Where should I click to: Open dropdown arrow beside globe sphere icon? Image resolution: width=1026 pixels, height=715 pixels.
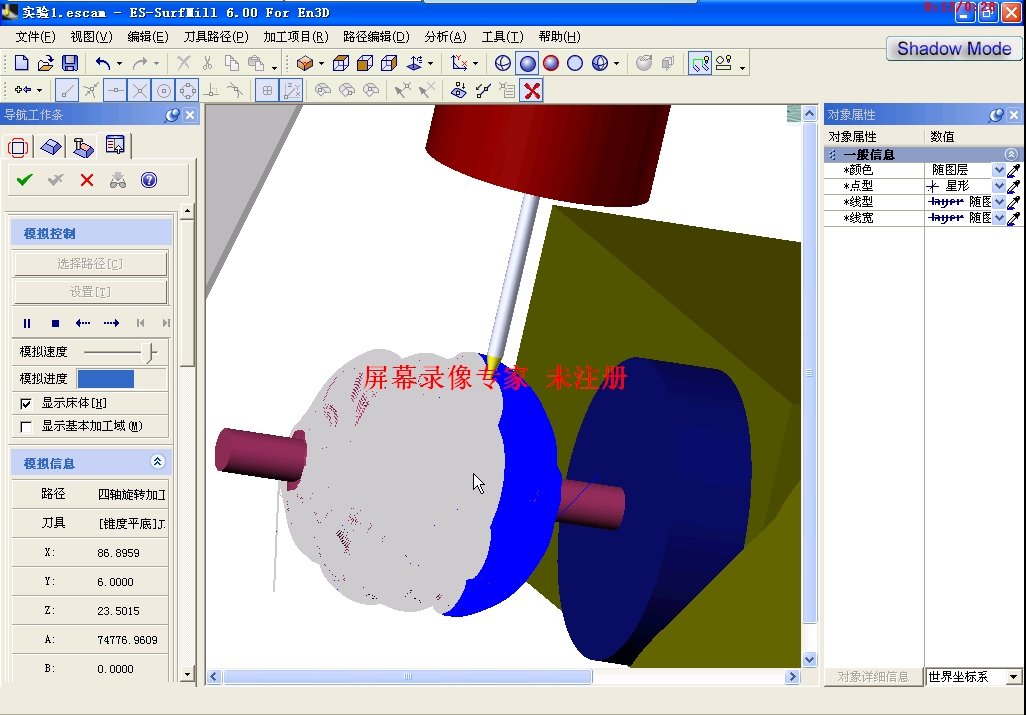tap(616, 63)
